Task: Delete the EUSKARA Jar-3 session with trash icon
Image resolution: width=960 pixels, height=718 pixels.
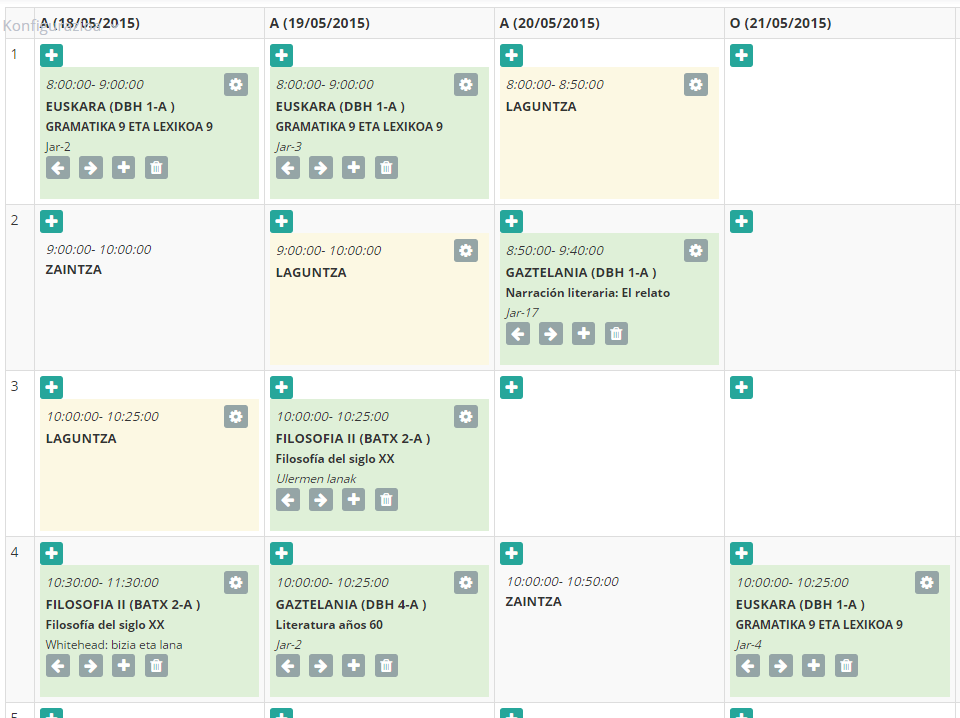Action: pos(386,168)
